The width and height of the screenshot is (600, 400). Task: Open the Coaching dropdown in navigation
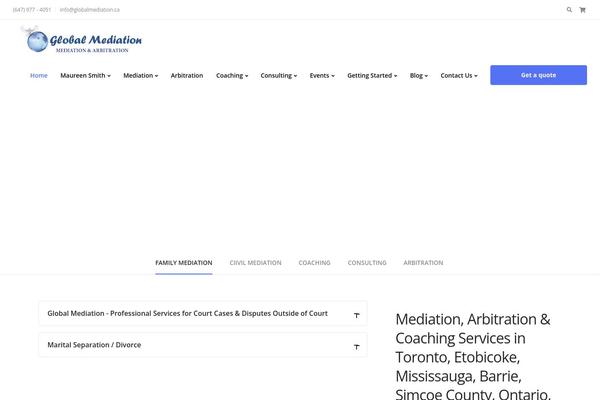coord(232,75)
